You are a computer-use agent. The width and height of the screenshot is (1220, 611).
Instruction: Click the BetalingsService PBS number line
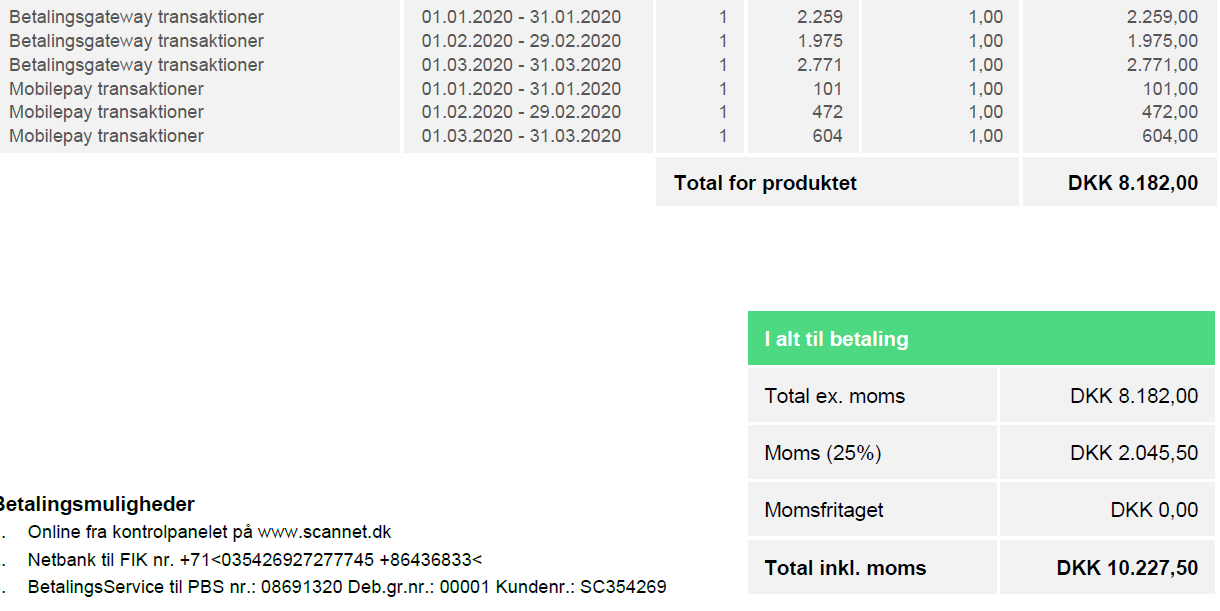coord(347,587)
